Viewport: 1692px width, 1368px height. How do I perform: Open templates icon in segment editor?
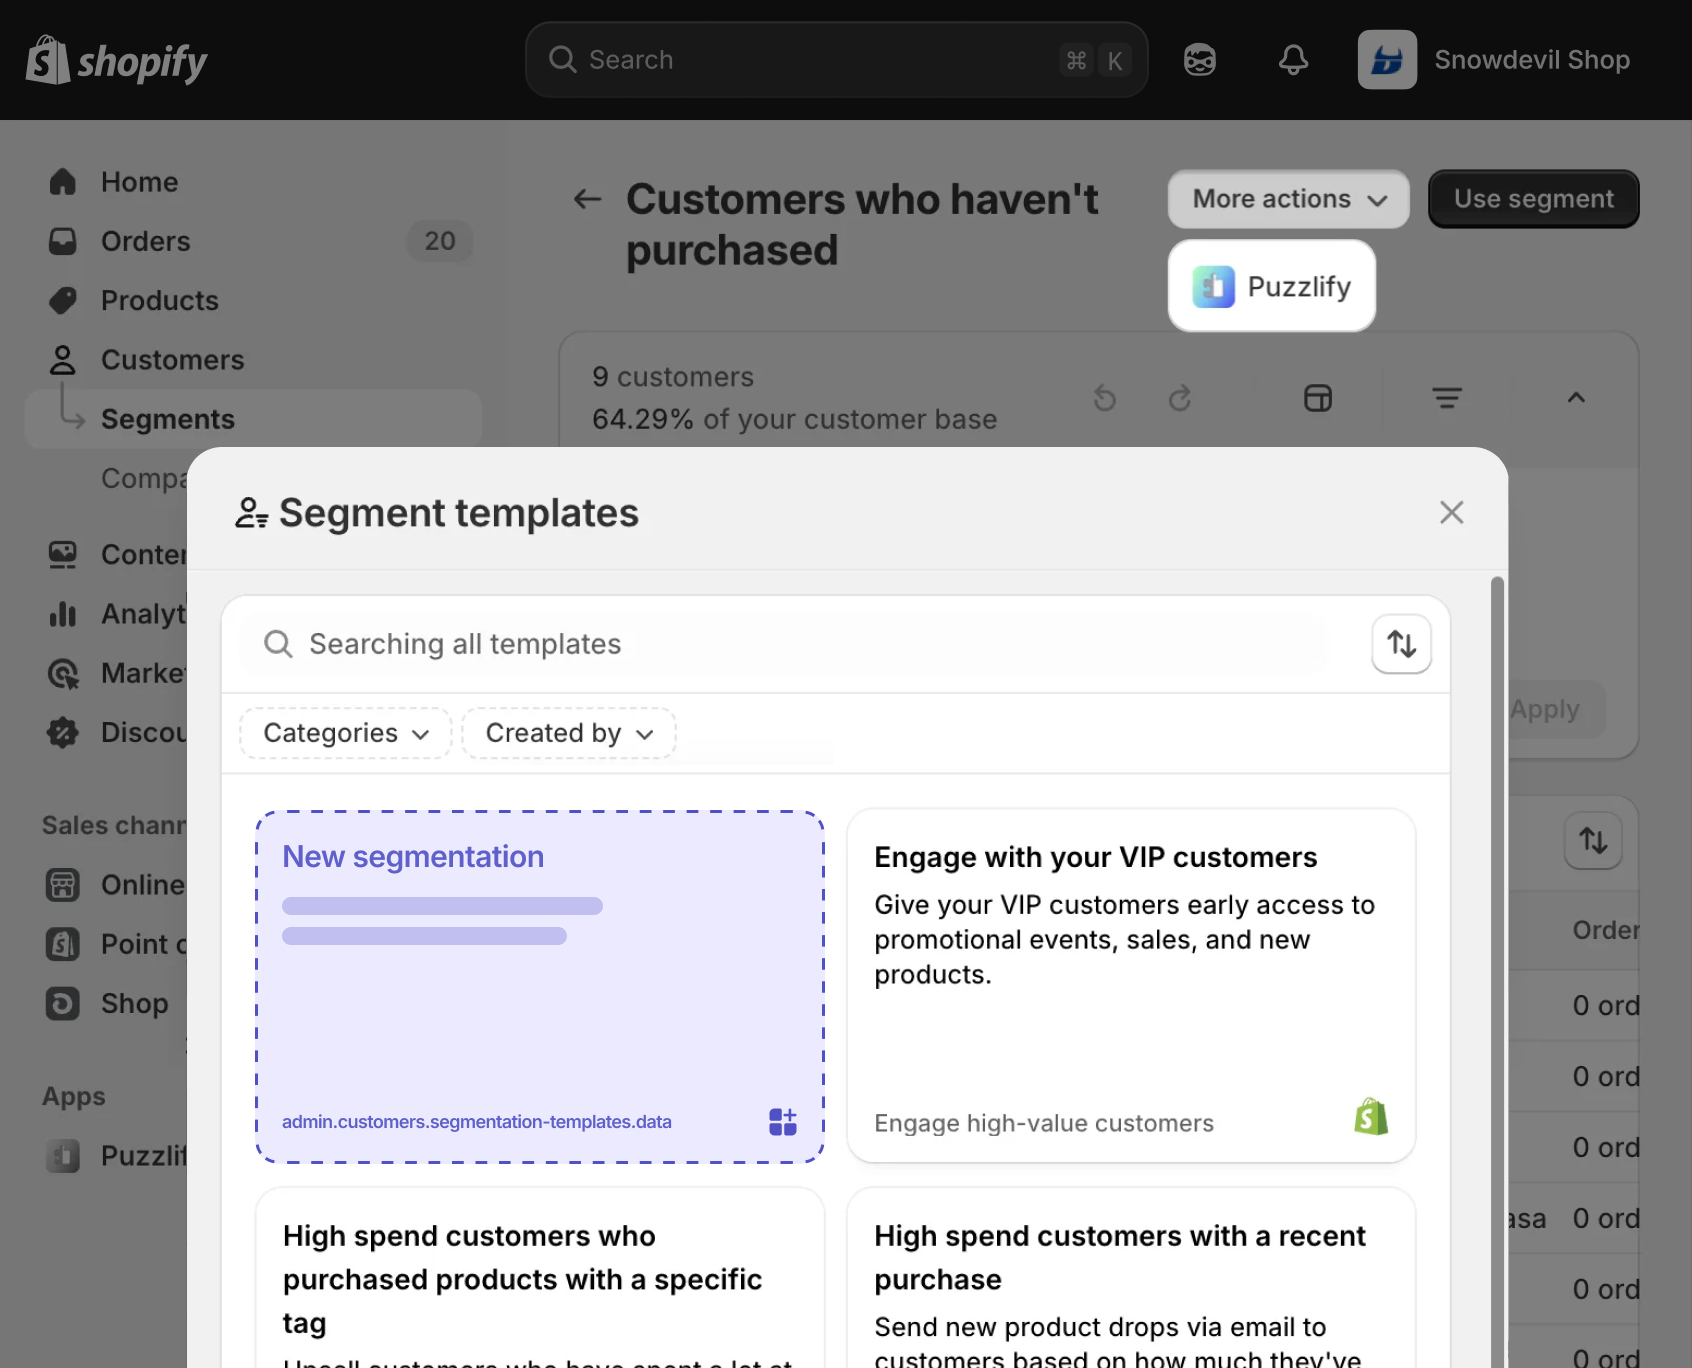(x=1318, y=398)
